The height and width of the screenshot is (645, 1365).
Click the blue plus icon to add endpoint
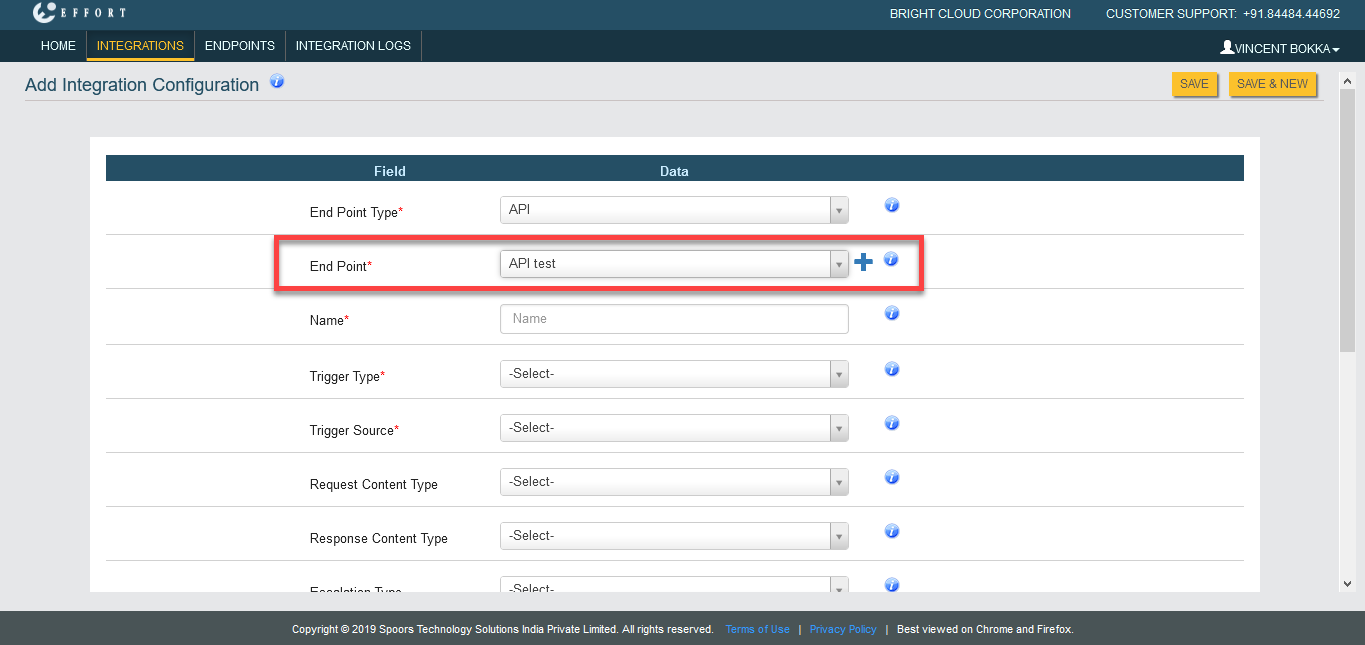863,262
